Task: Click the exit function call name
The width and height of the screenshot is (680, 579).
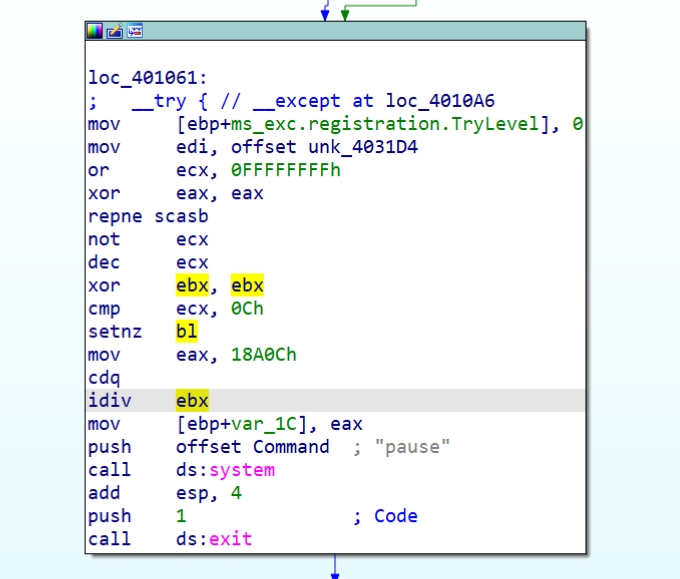Action: coord(230,539)
